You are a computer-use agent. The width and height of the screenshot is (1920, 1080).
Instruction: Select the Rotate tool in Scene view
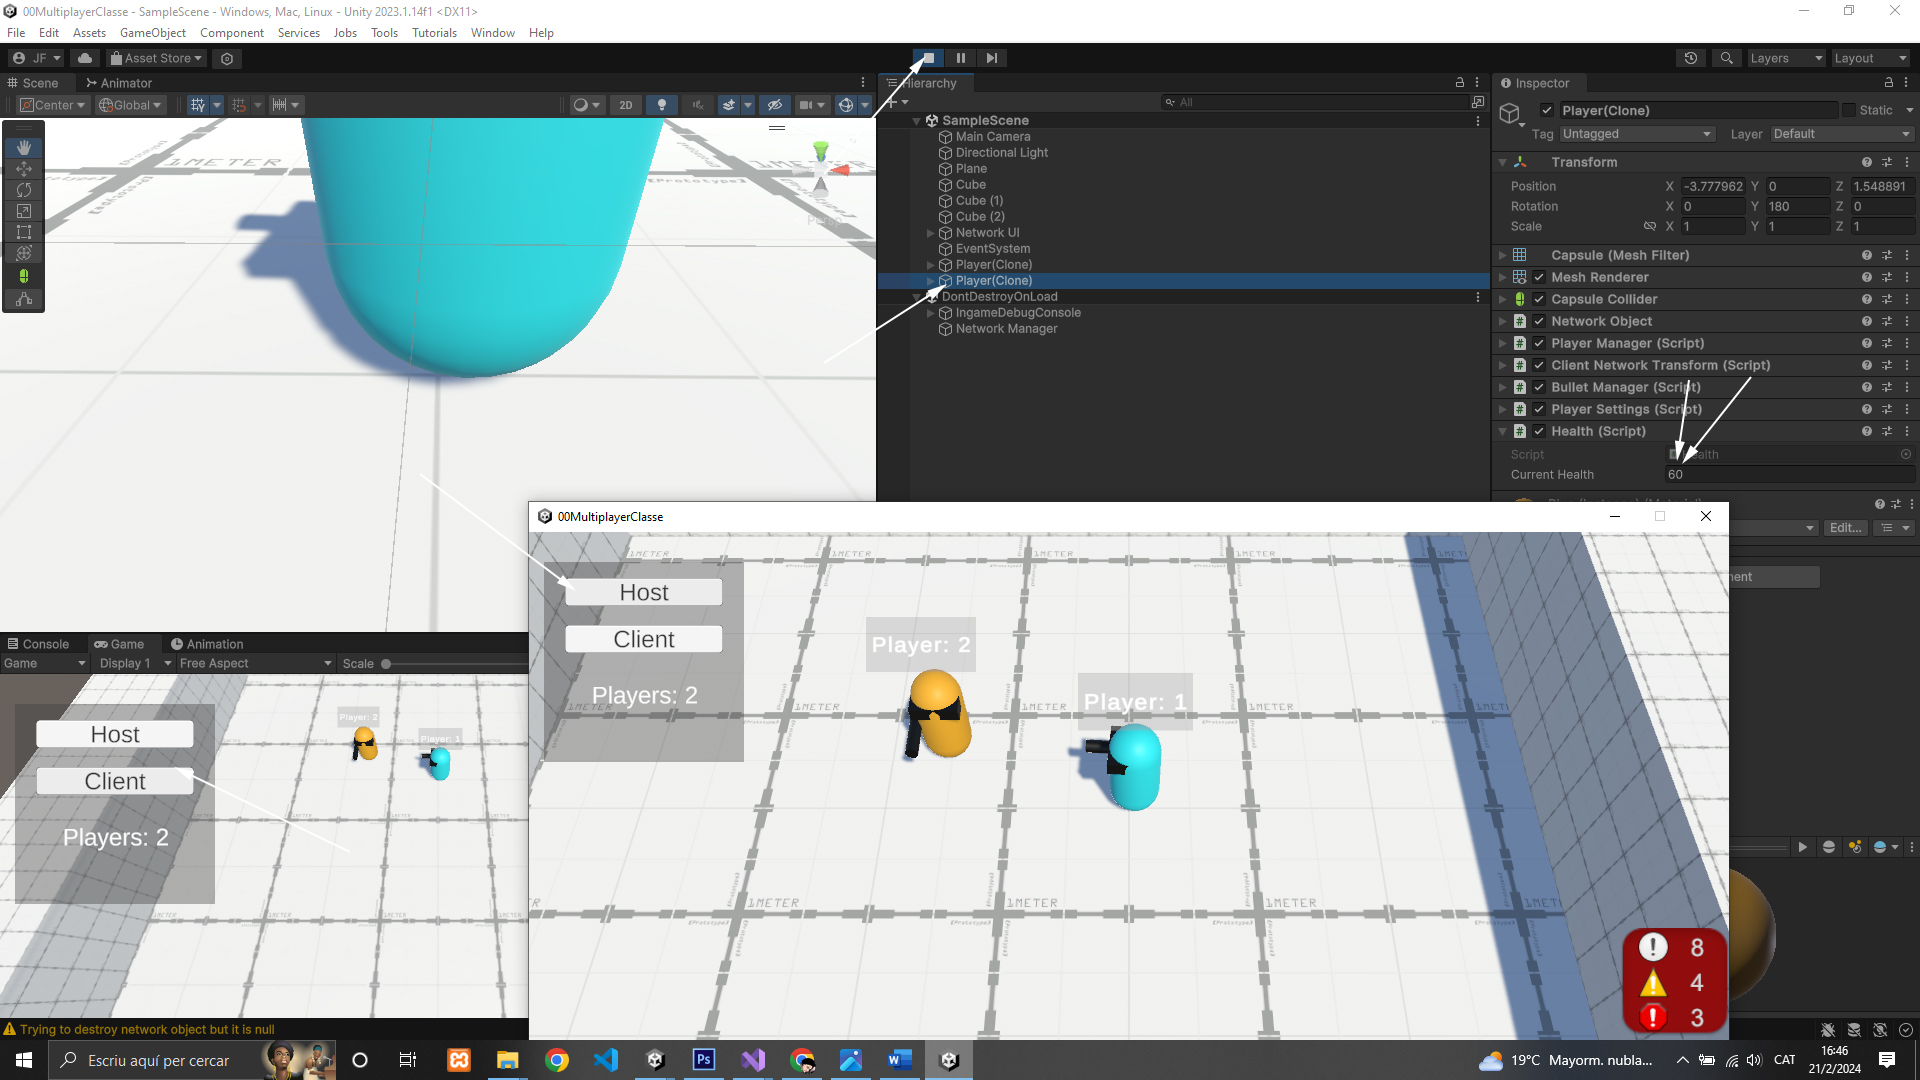[24, 190]
